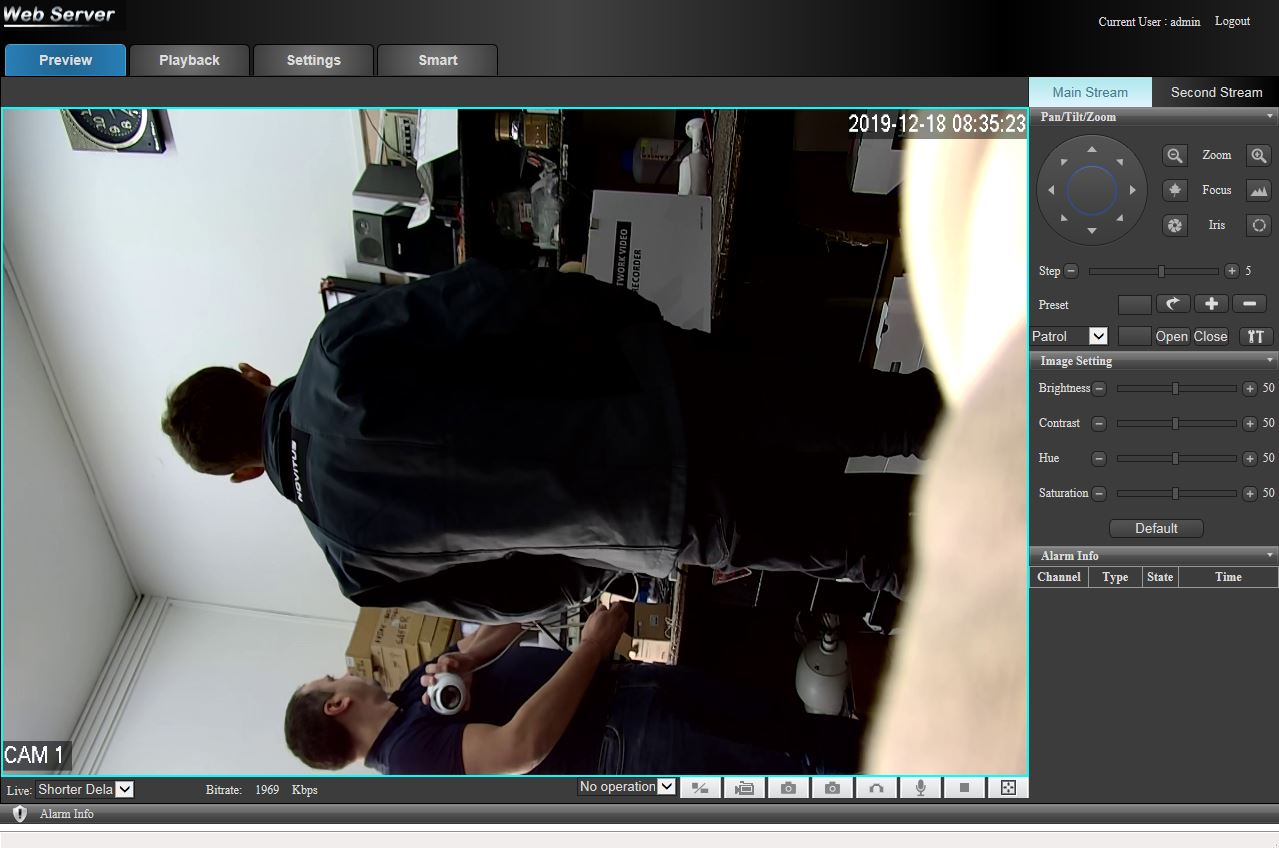Stop the live stream playback
Viewport: 1279px width, 848px height.
point(964,788)
